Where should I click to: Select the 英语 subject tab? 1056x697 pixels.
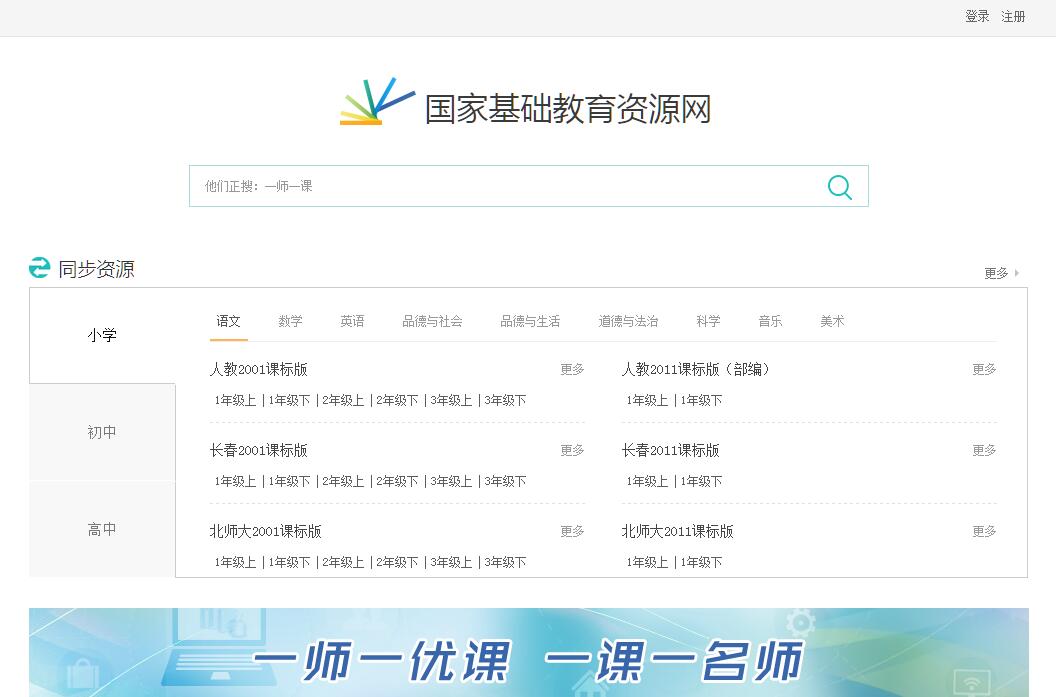[x=352, y=321]
